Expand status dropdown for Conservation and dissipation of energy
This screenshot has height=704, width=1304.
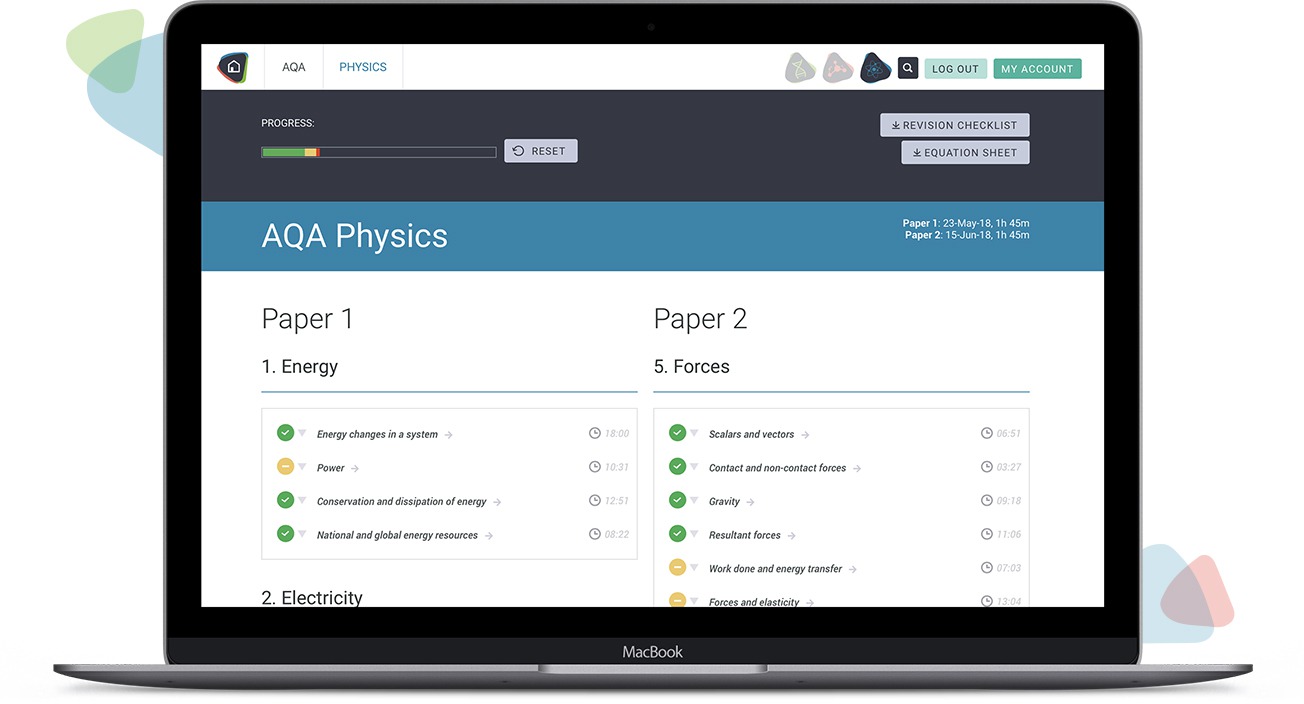pos(302,500)
